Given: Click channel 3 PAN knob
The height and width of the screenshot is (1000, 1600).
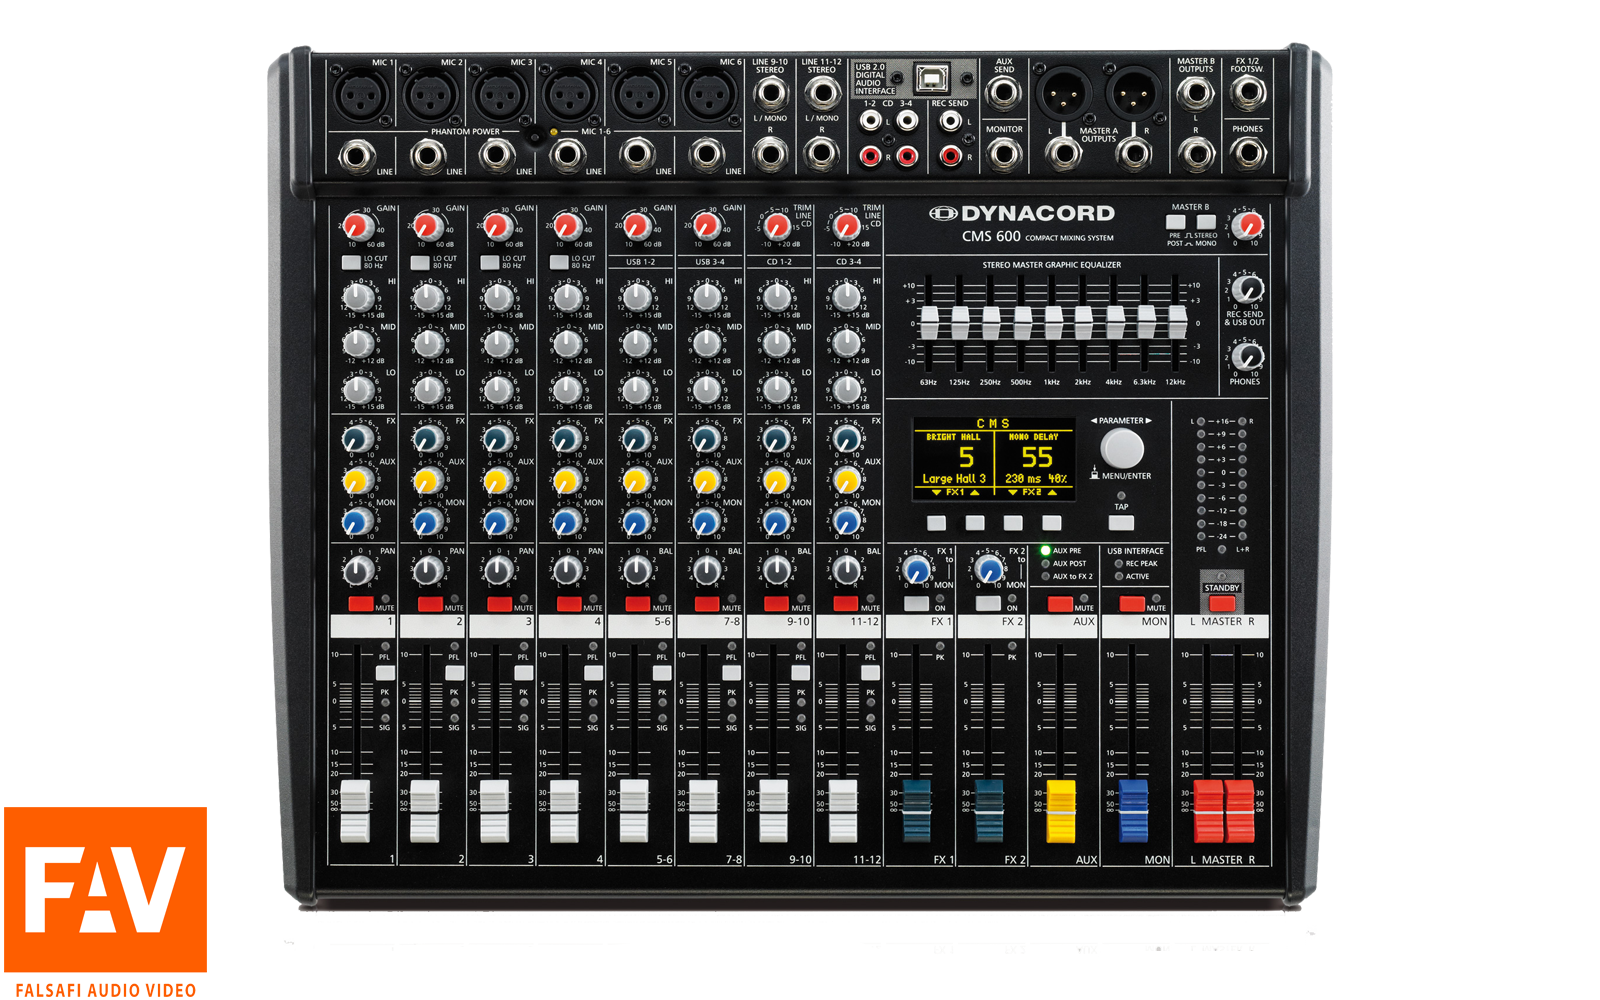Looking at the screenshot, I should tap(498, 570).
